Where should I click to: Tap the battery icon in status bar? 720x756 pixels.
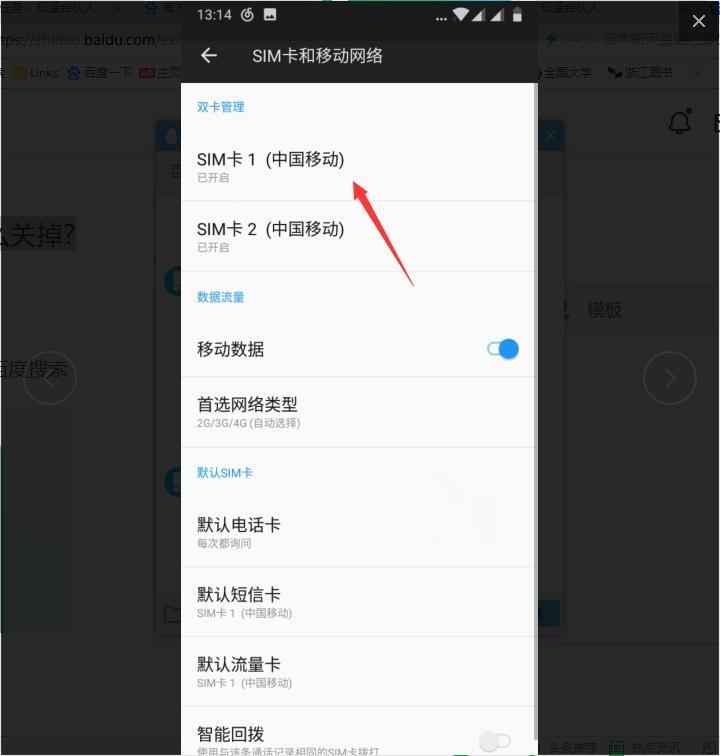pos(517,15)
